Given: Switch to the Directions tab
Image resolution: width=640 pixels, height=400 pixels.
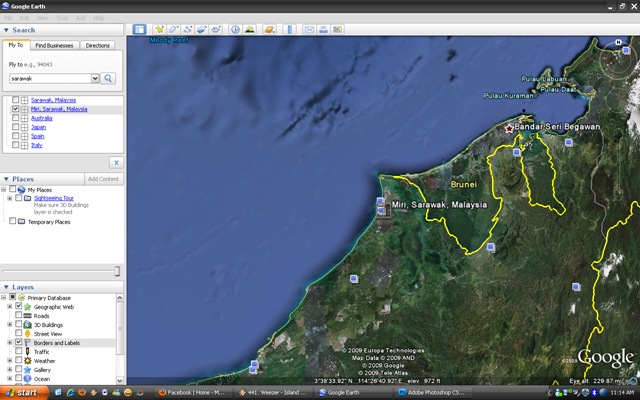Looking at the screenshot, I should point(98,45).
